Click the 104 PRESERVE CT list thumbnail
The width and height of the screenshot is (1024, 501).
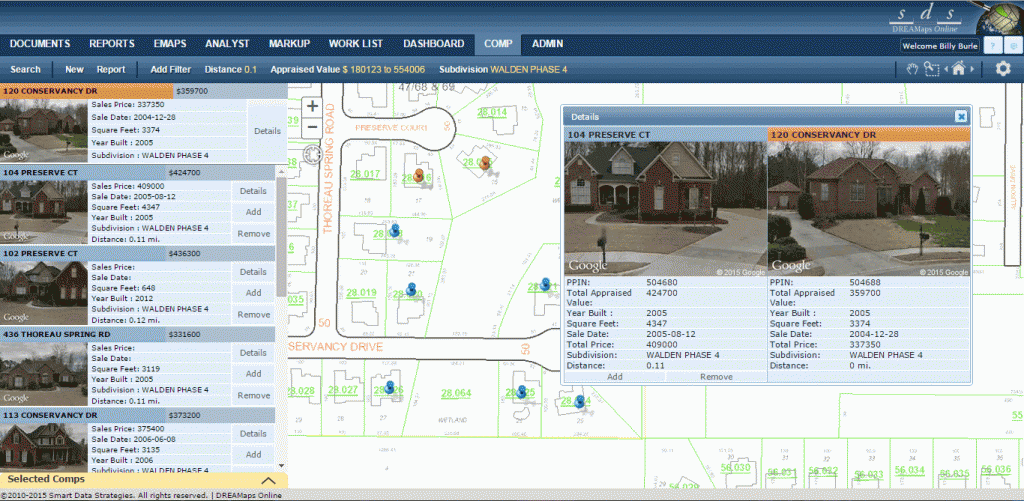44,212
